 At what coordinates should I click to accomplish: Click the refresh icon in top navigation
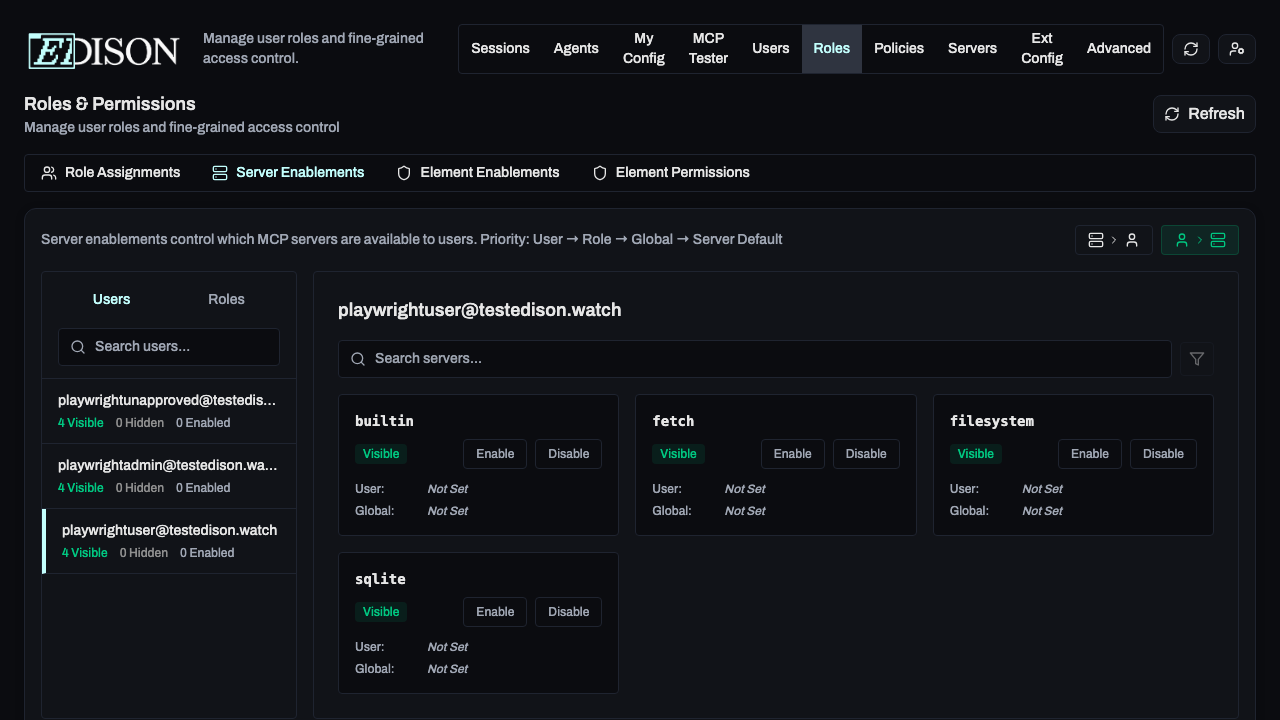1190,49
